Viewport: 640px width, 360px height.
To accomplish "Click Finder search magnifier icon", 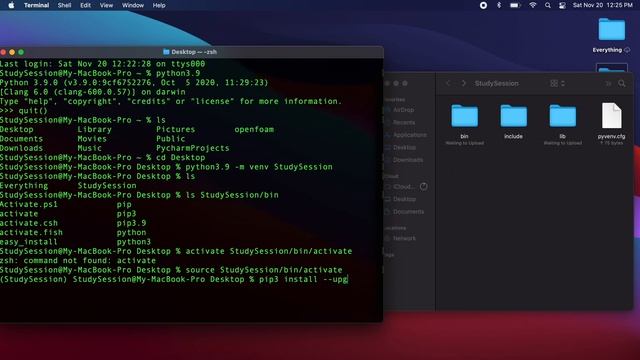I will point(622,83).
